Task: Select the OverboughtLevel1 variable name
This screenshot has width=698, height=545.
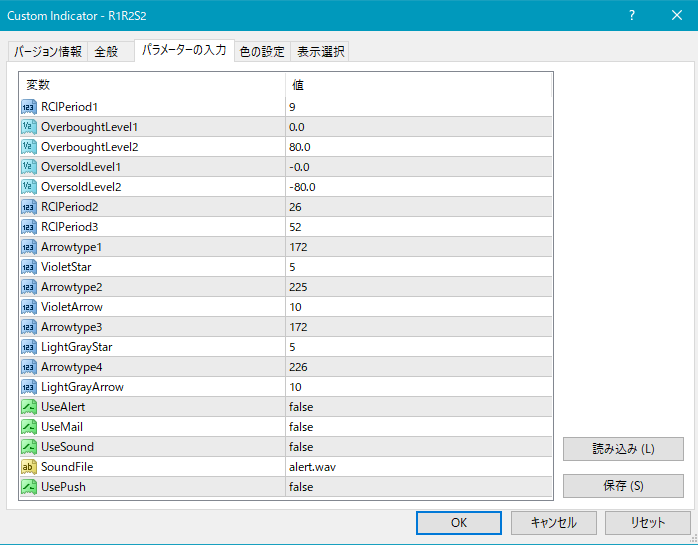Action: click(x=89, y=127)
